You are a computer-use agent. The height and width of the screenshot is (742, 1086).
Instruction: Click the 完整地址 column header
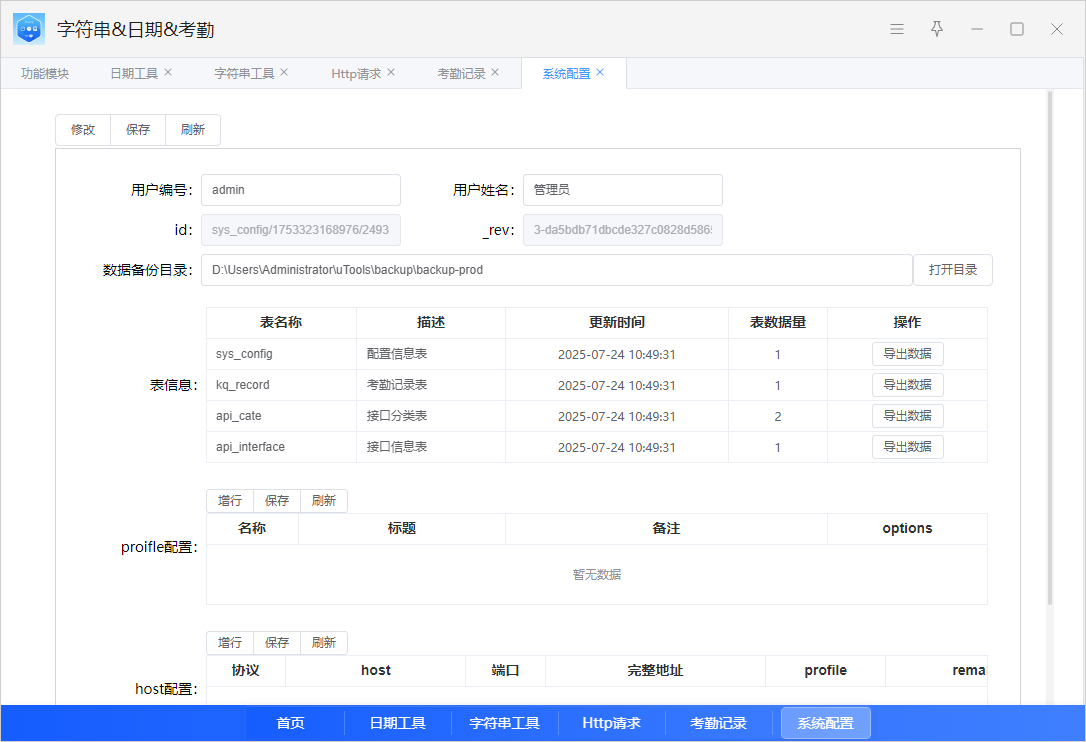tap(655, 671)
